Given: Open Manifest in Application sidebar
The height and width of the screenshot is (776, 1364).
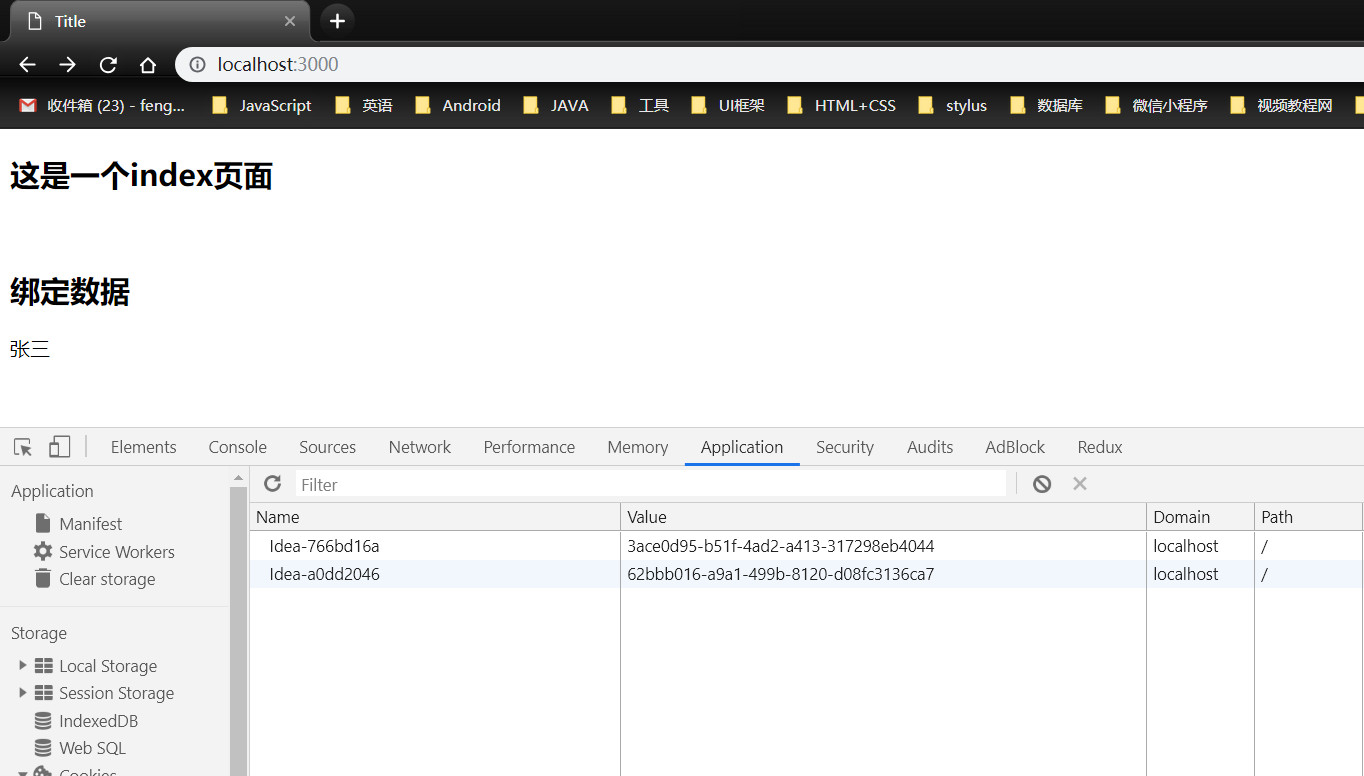Looking at the screenshot, I should [x=90, y=524].
